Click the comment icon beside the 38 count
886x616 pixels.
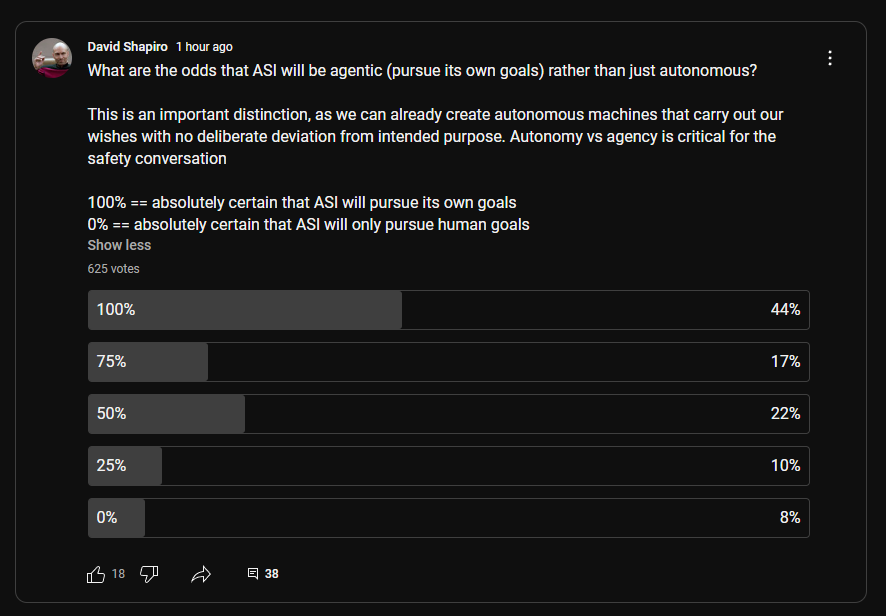(x=251, y=573)
